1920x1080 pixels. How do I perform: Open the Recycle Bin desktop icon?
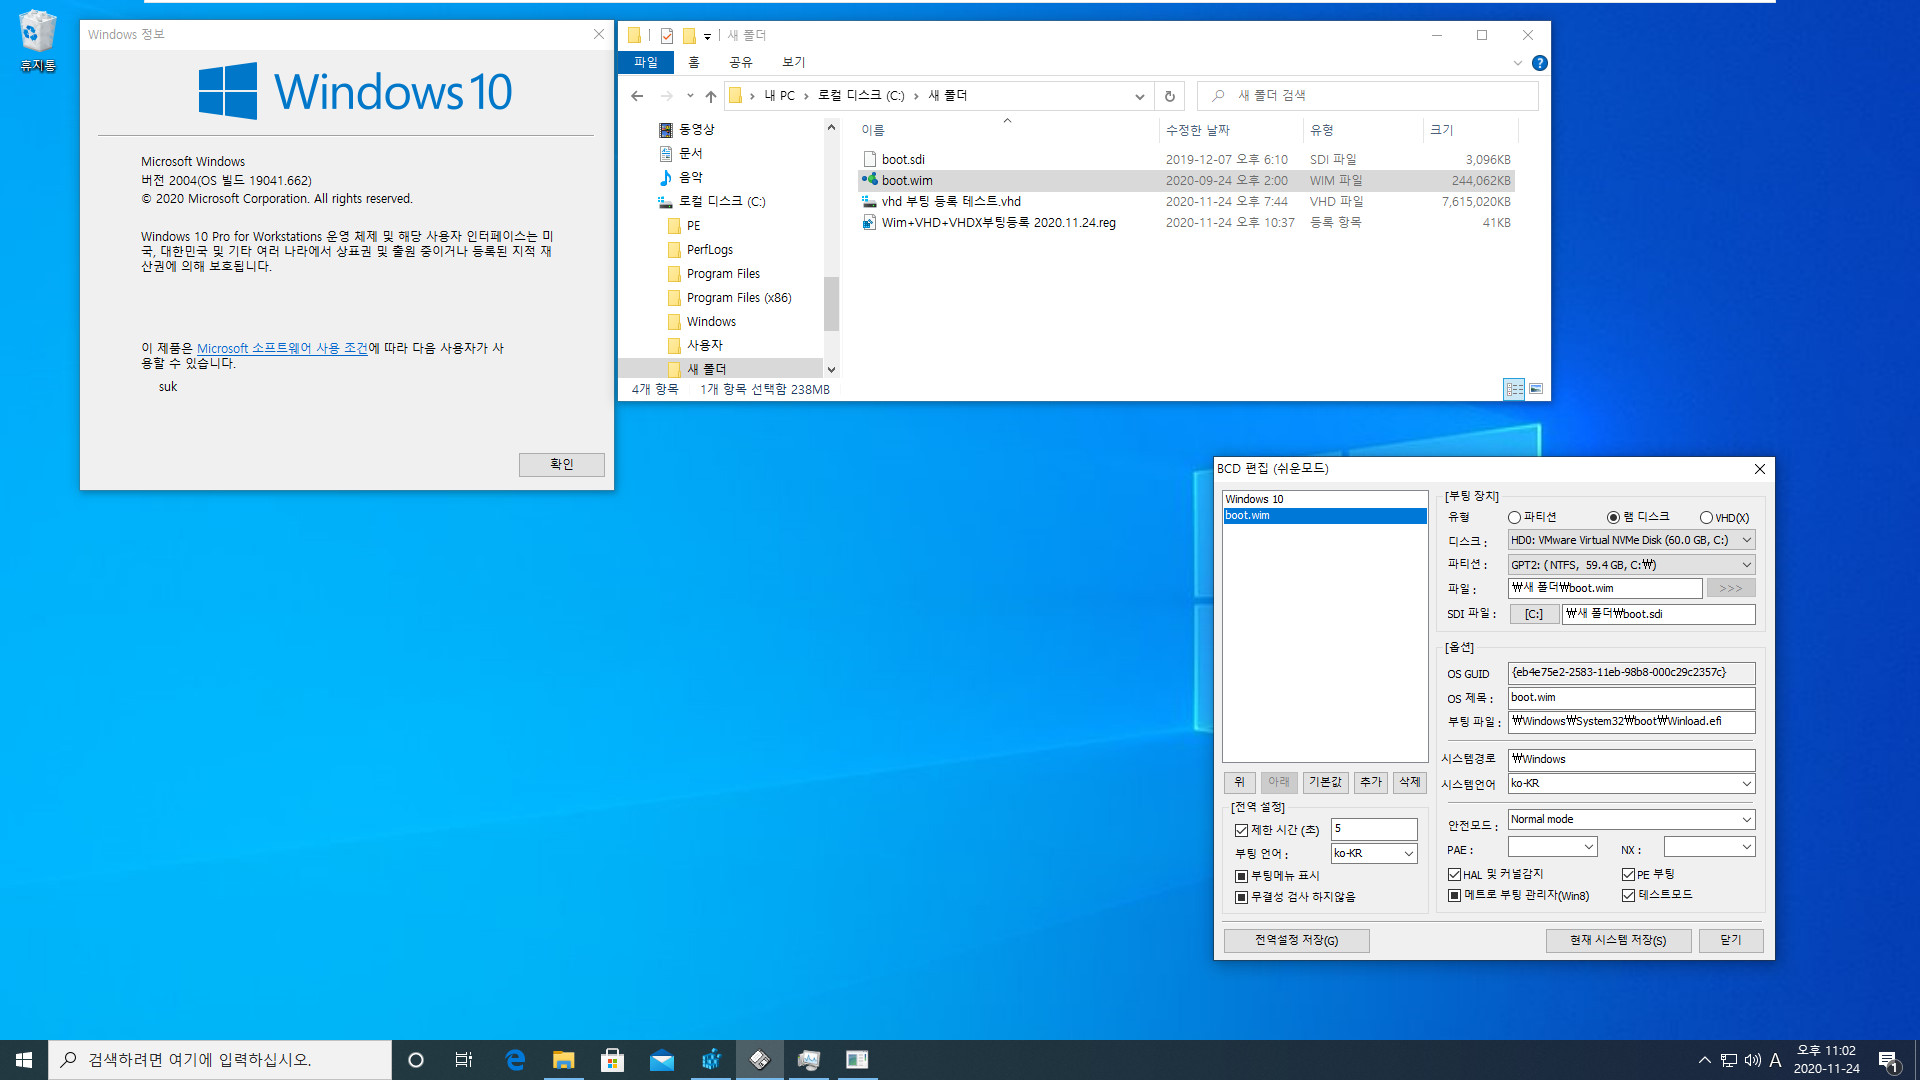37,40
